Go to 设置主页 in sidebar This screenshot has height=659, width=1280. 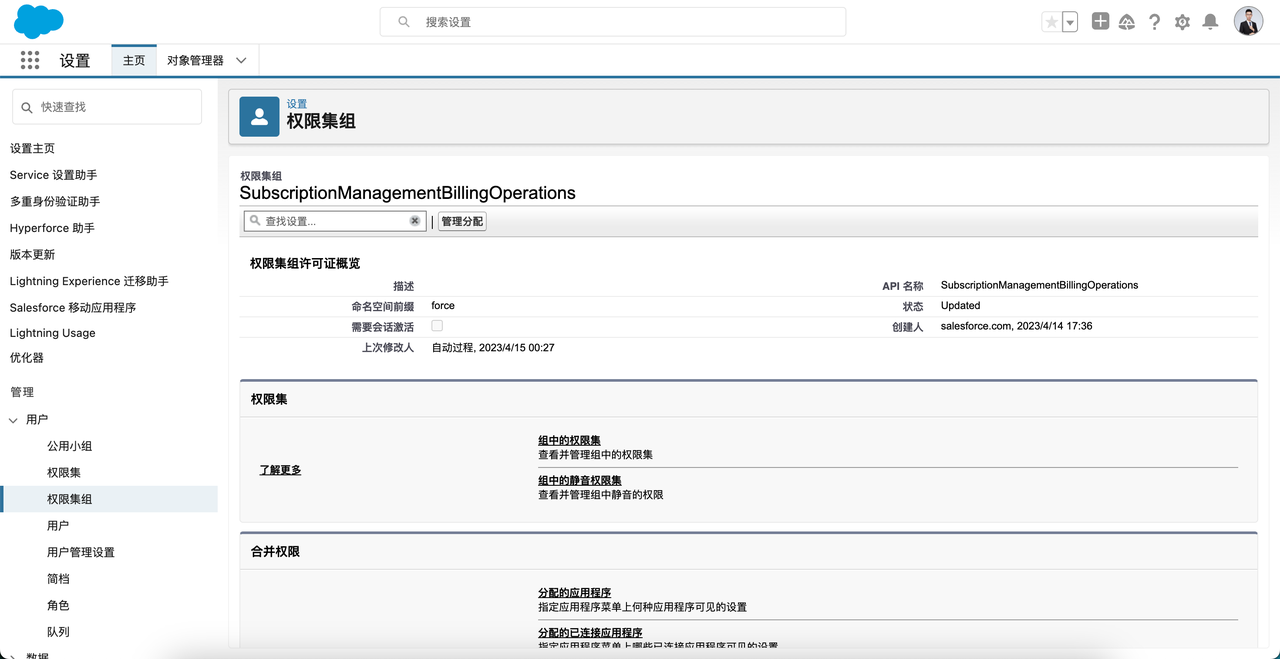point(32,148)
